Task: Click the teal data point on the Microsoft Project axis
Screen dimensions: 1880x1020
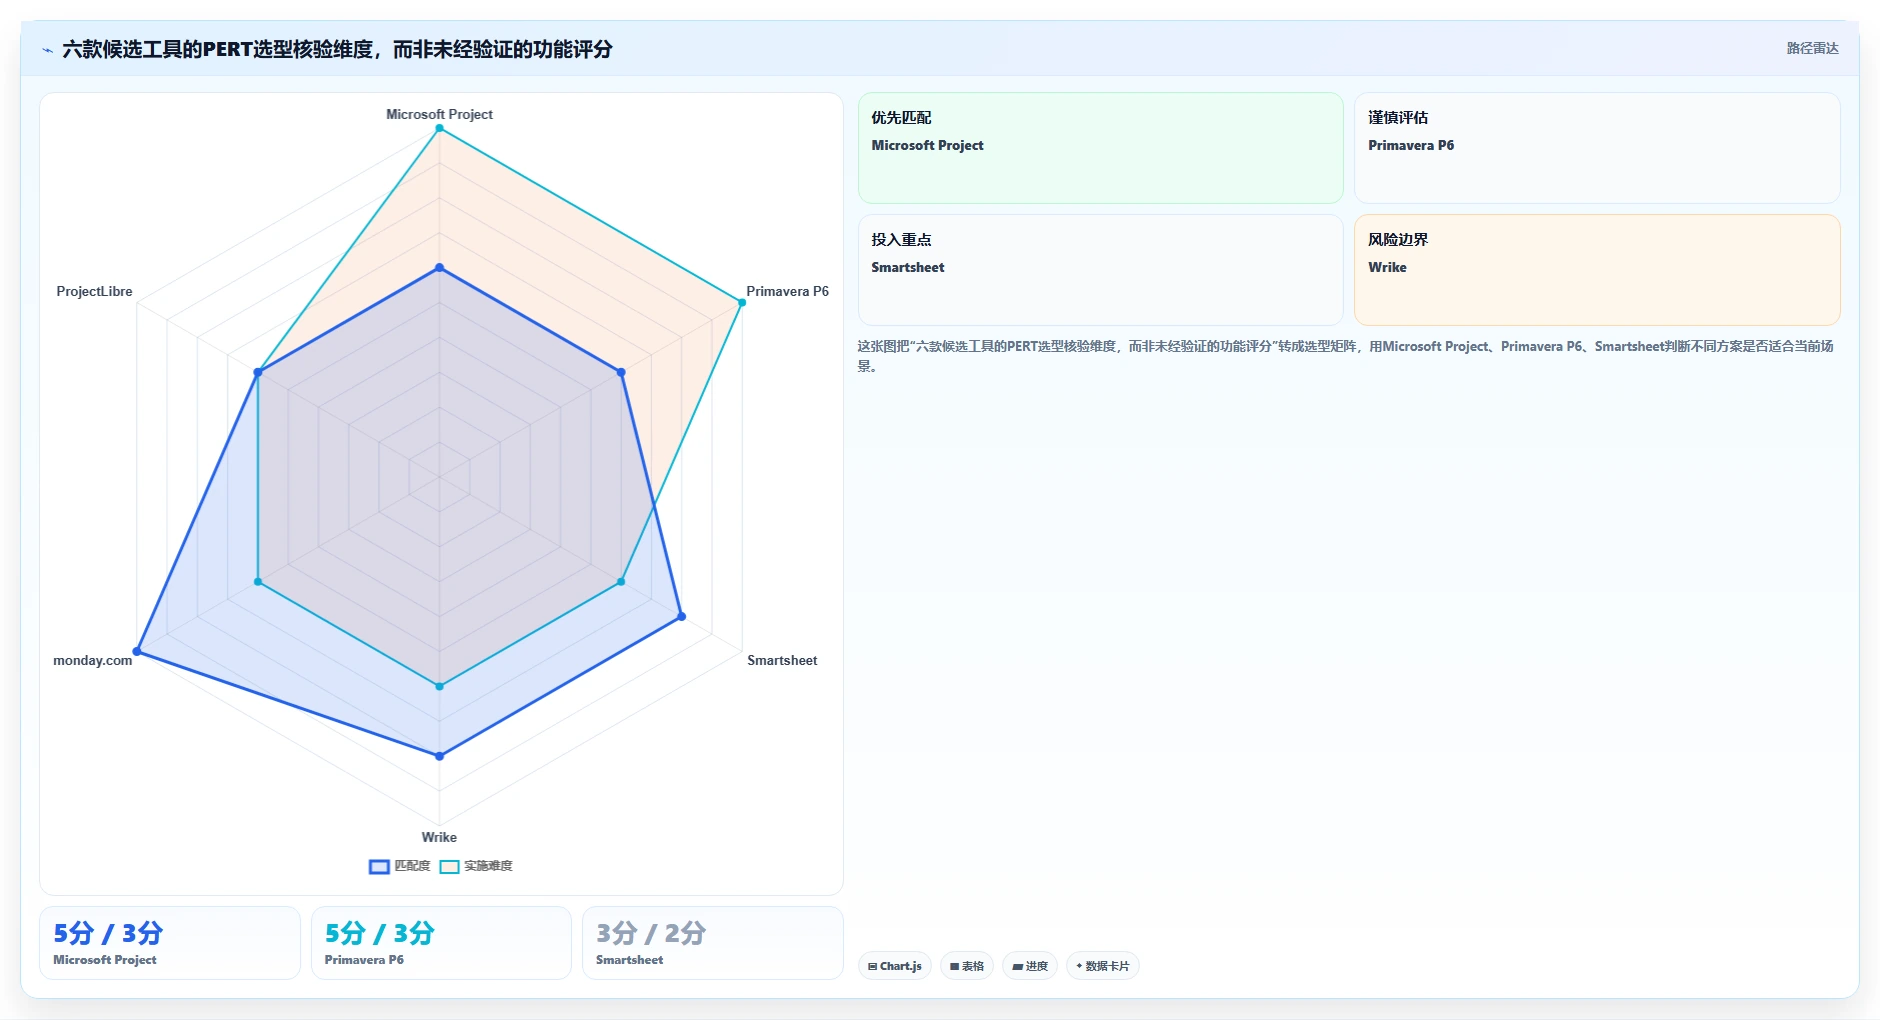Action: (x=439, y=128)
